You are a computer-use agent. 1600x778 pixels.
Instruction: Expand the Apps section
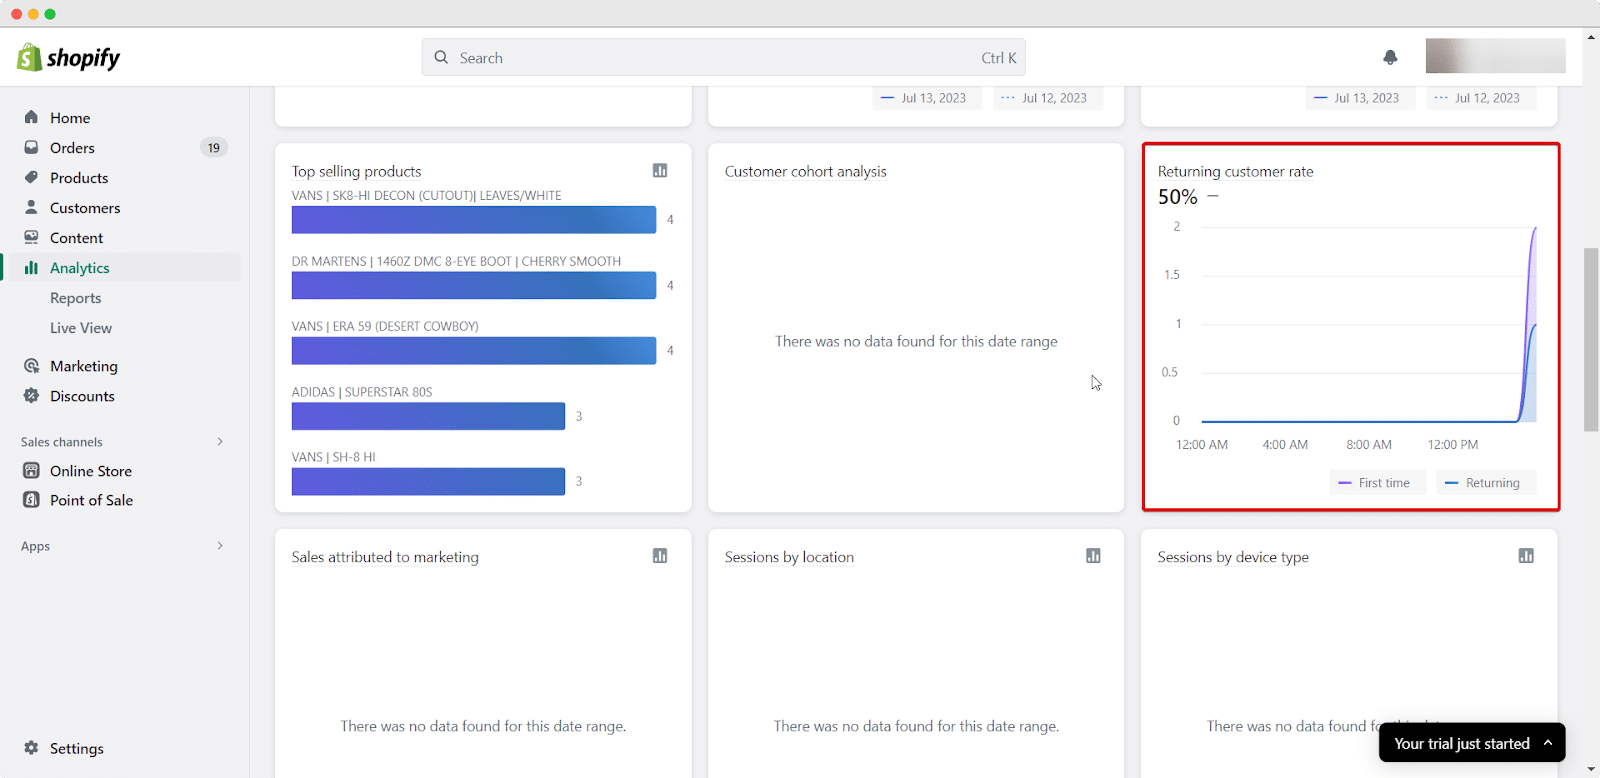pyautogui.click(x=220, y=545)
